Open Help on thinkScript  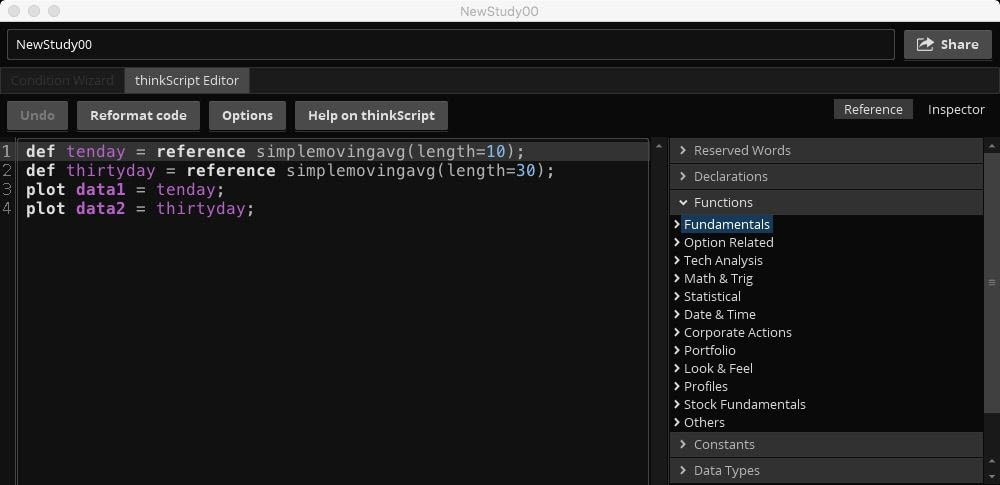click(x=371, y=116)
